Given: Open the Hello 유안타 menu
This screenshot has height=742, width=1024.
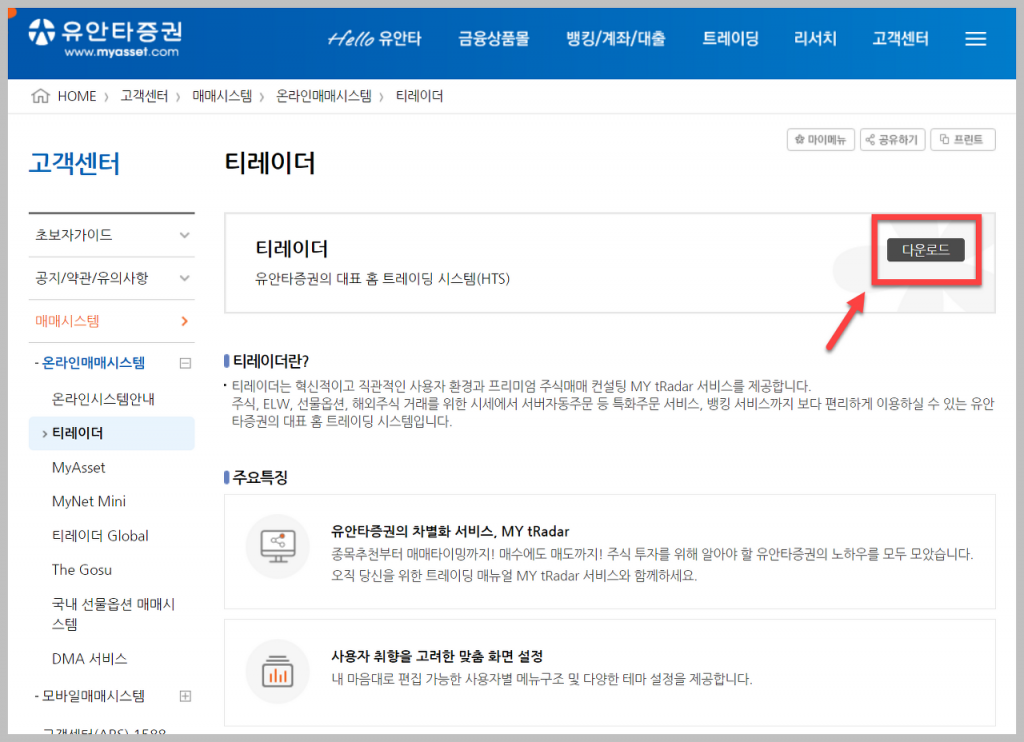Looking at the screenshot, I should [x=375, y=39].
